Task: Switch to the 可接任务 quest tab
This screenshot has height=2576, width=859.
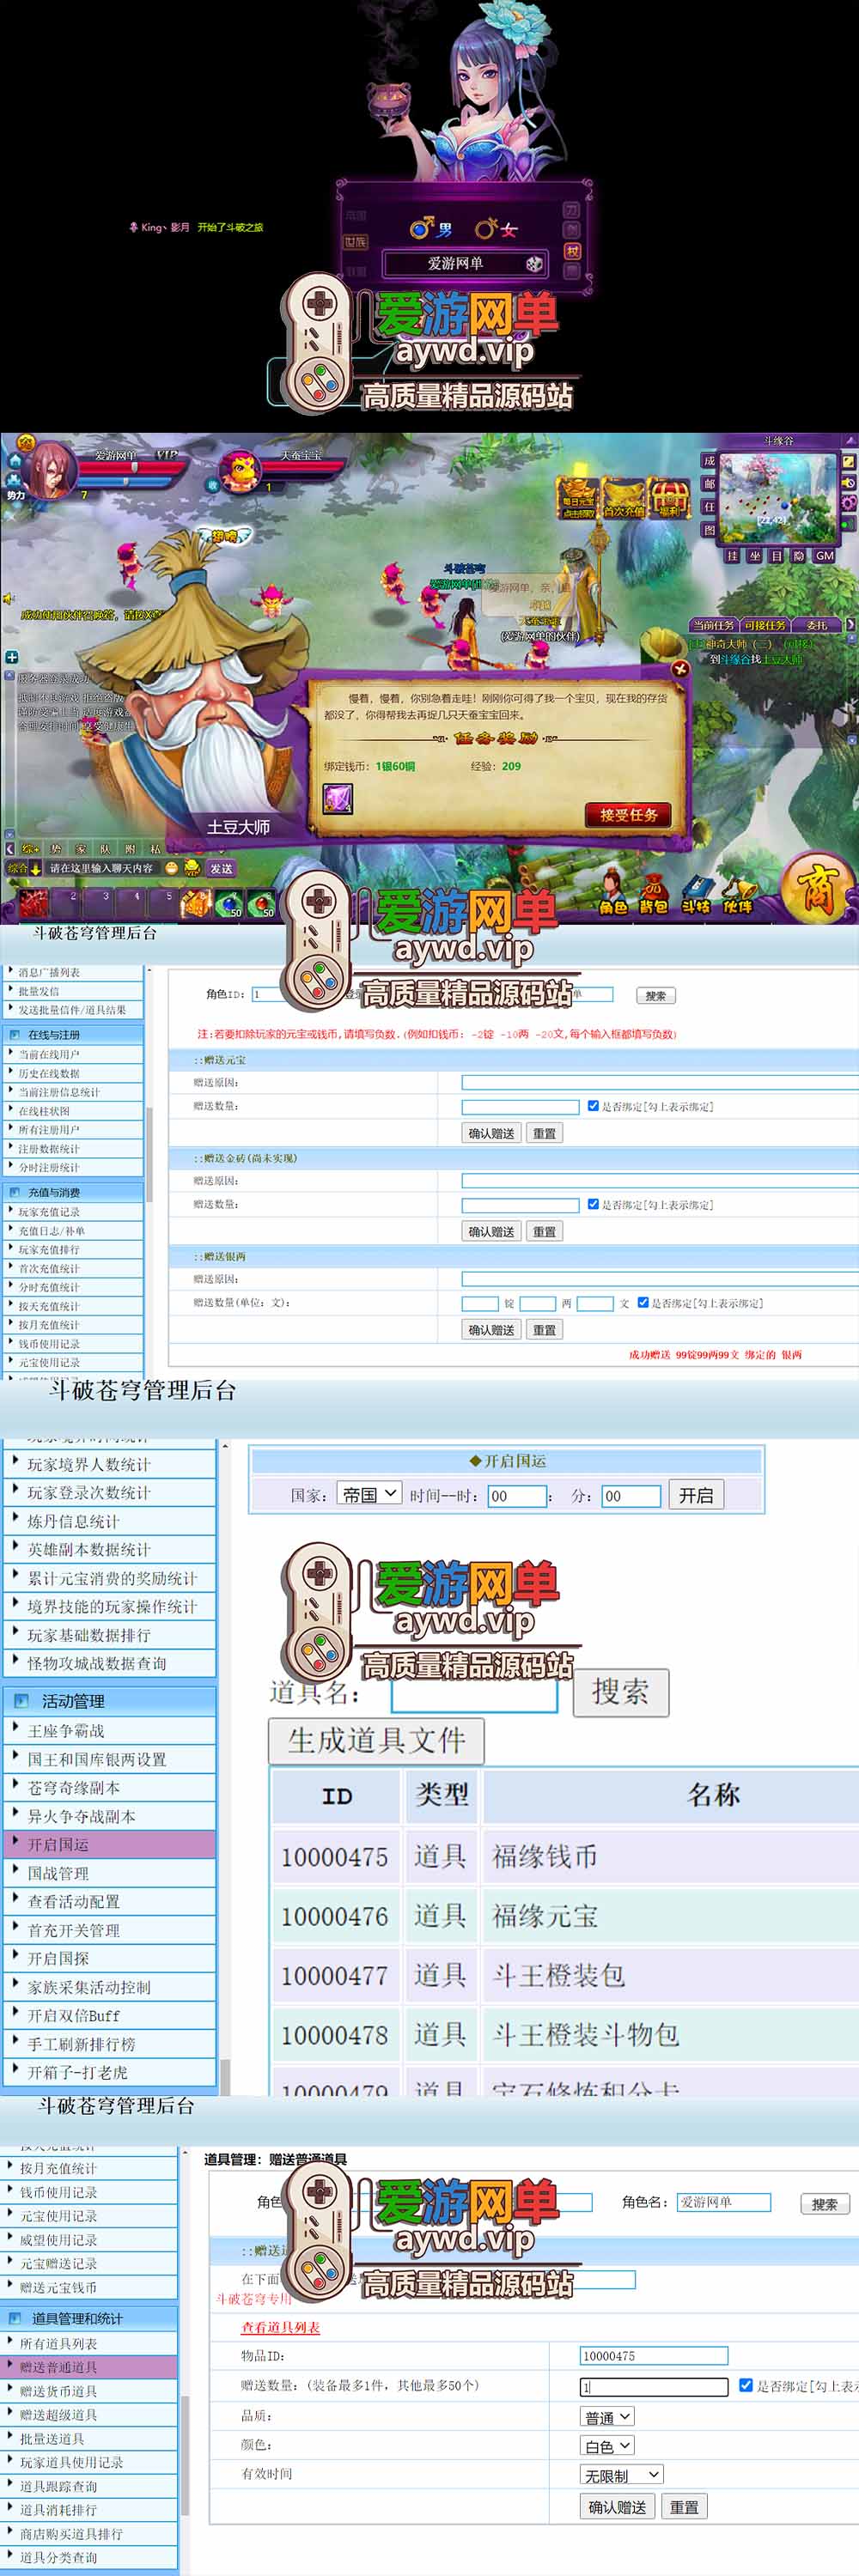Action: coord(765,625)
